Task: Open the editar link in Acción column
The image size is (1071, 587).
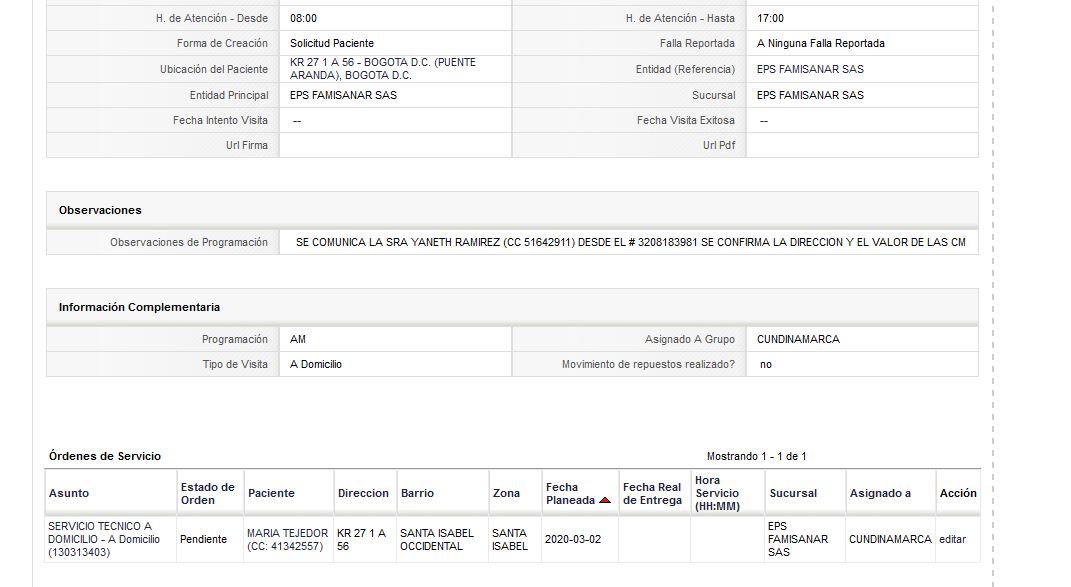Action: [952, 539]
